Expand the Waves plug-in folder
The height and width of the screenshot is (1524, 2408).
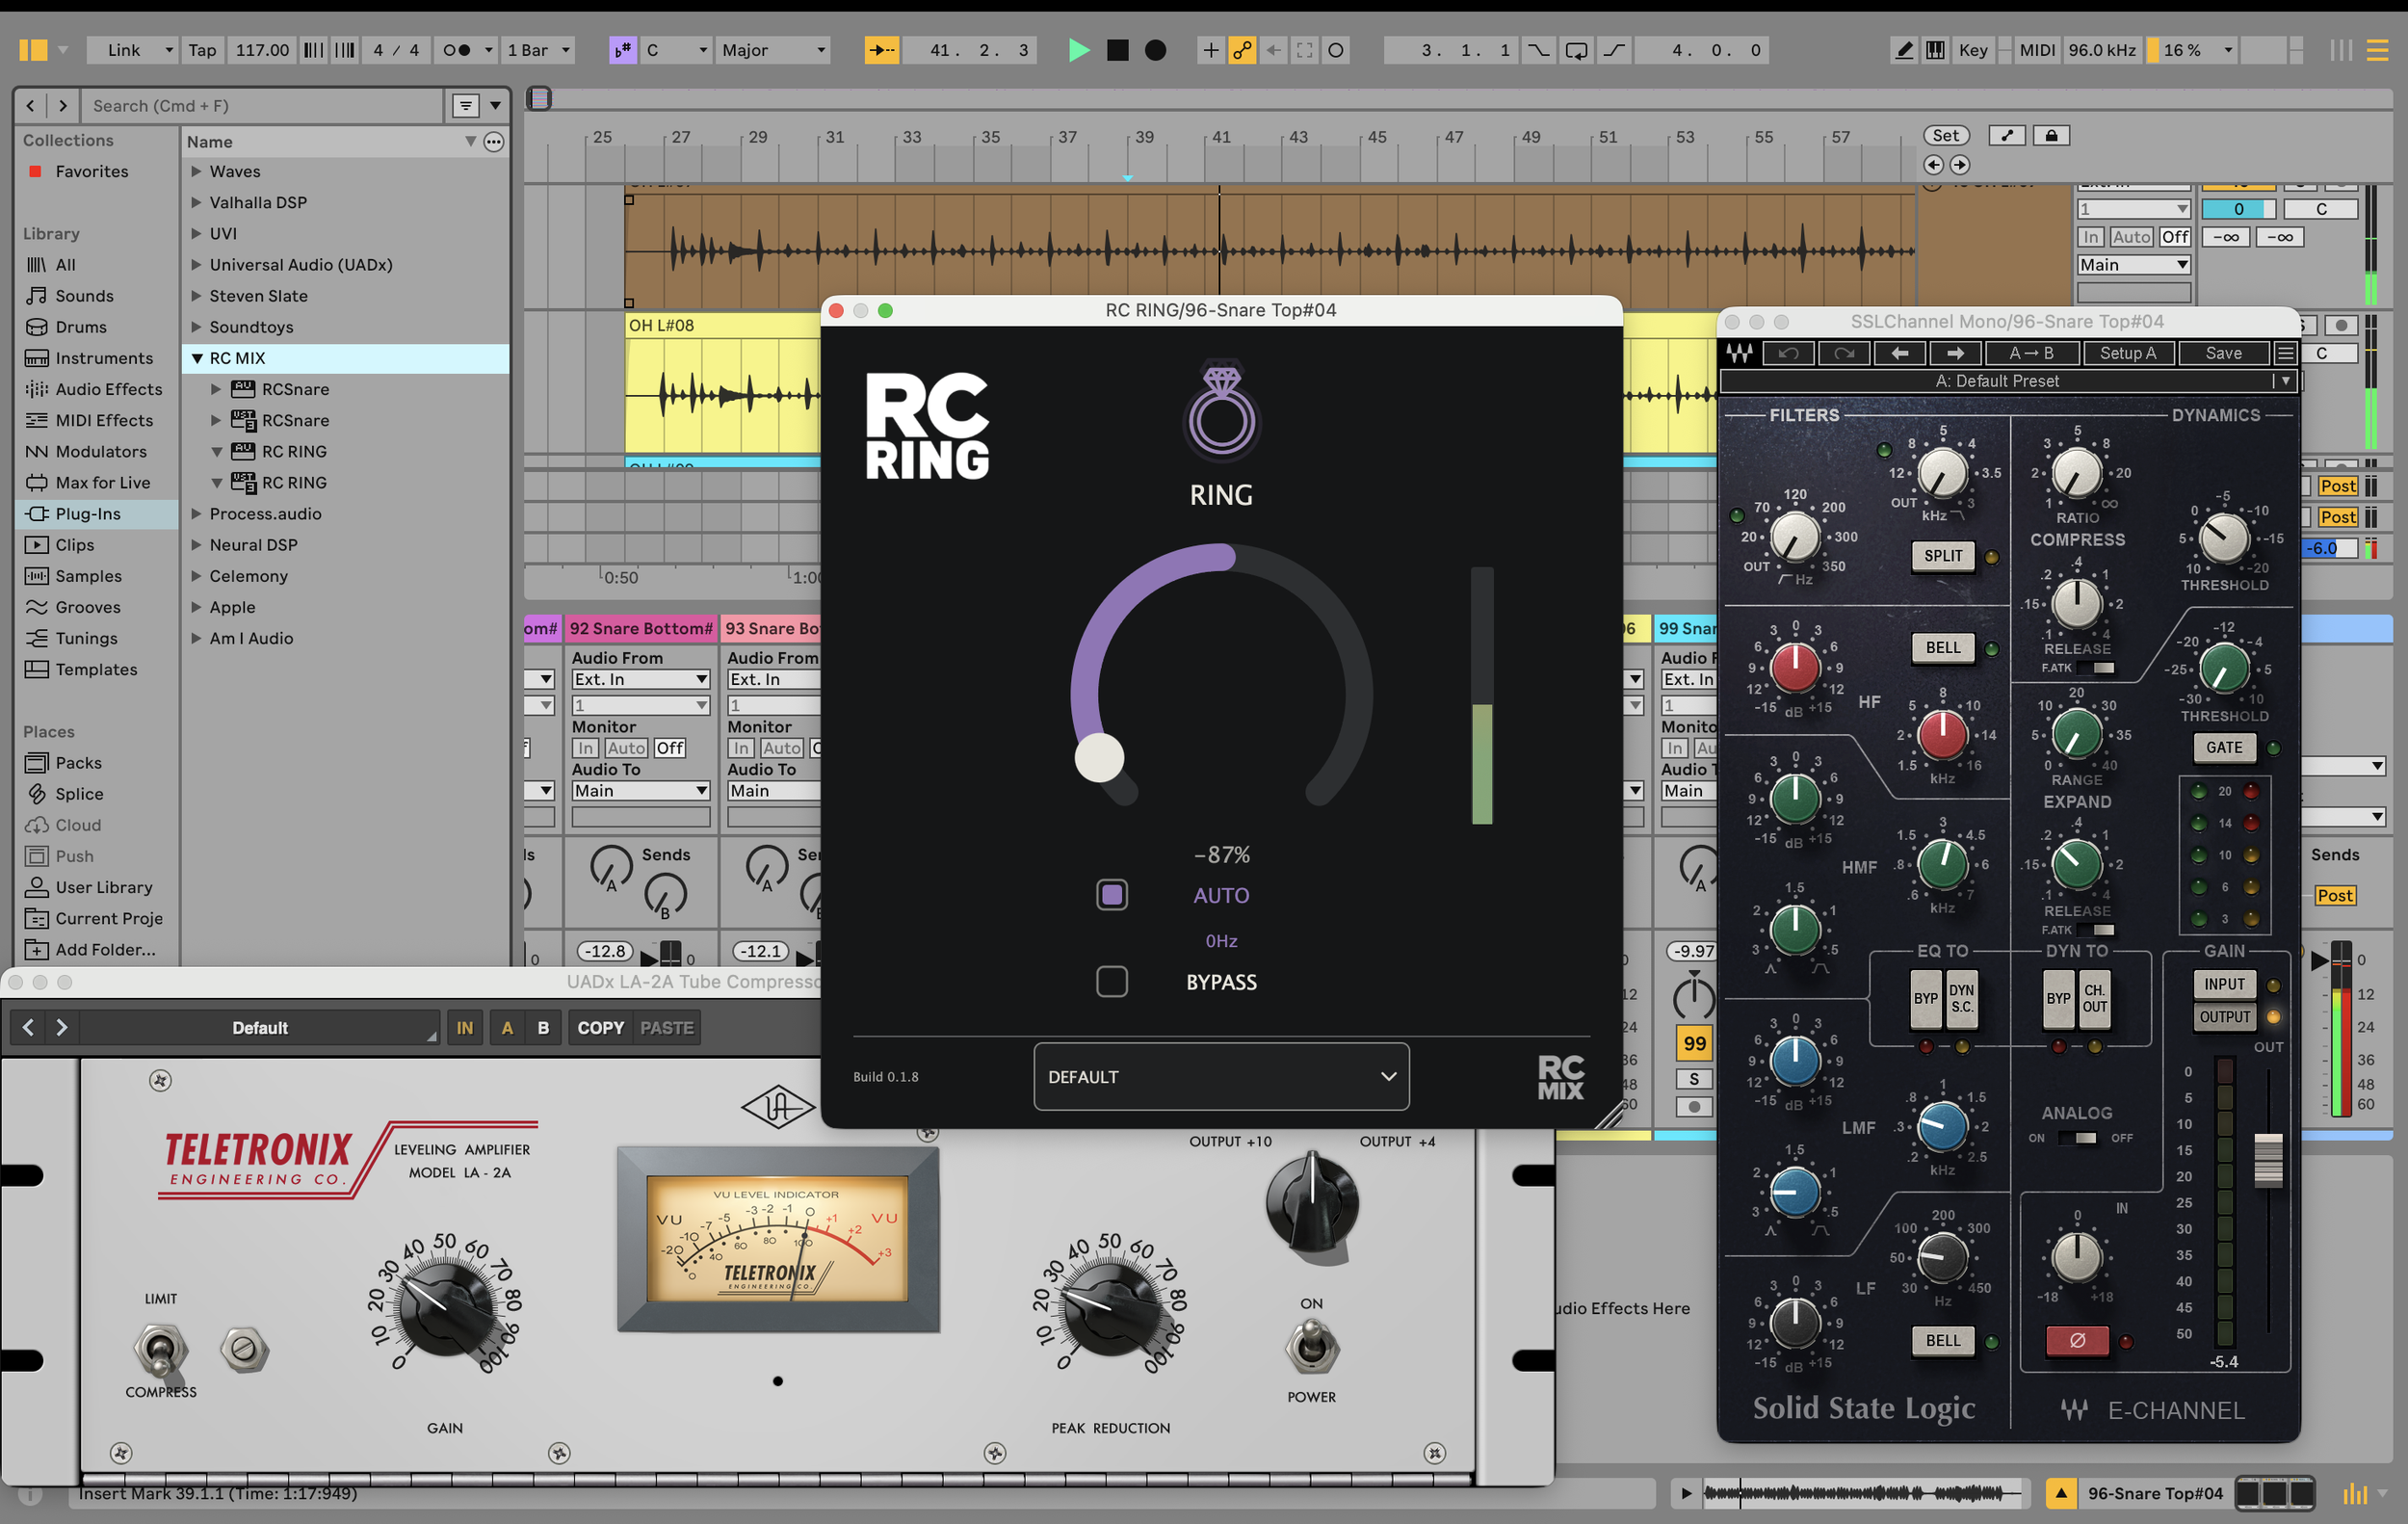(197, 171)
